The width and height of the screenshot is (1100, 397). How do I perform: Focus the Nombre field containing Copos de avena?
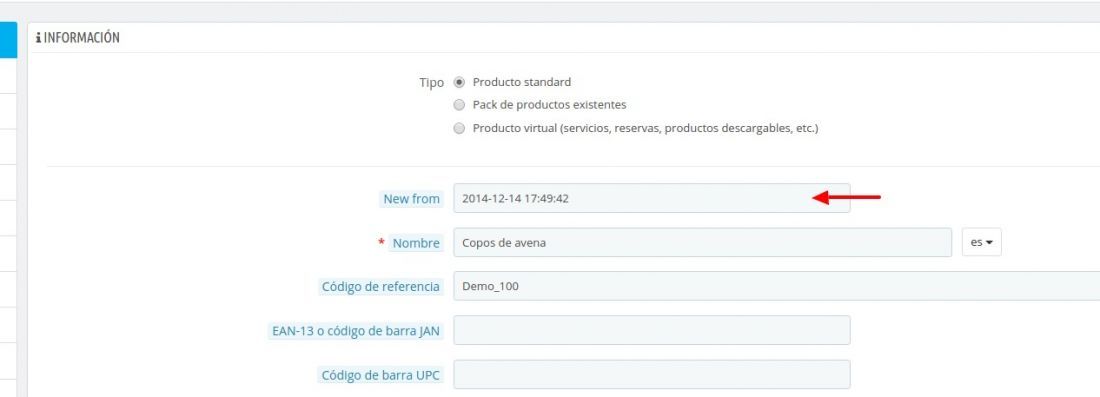tap(702, 243)
